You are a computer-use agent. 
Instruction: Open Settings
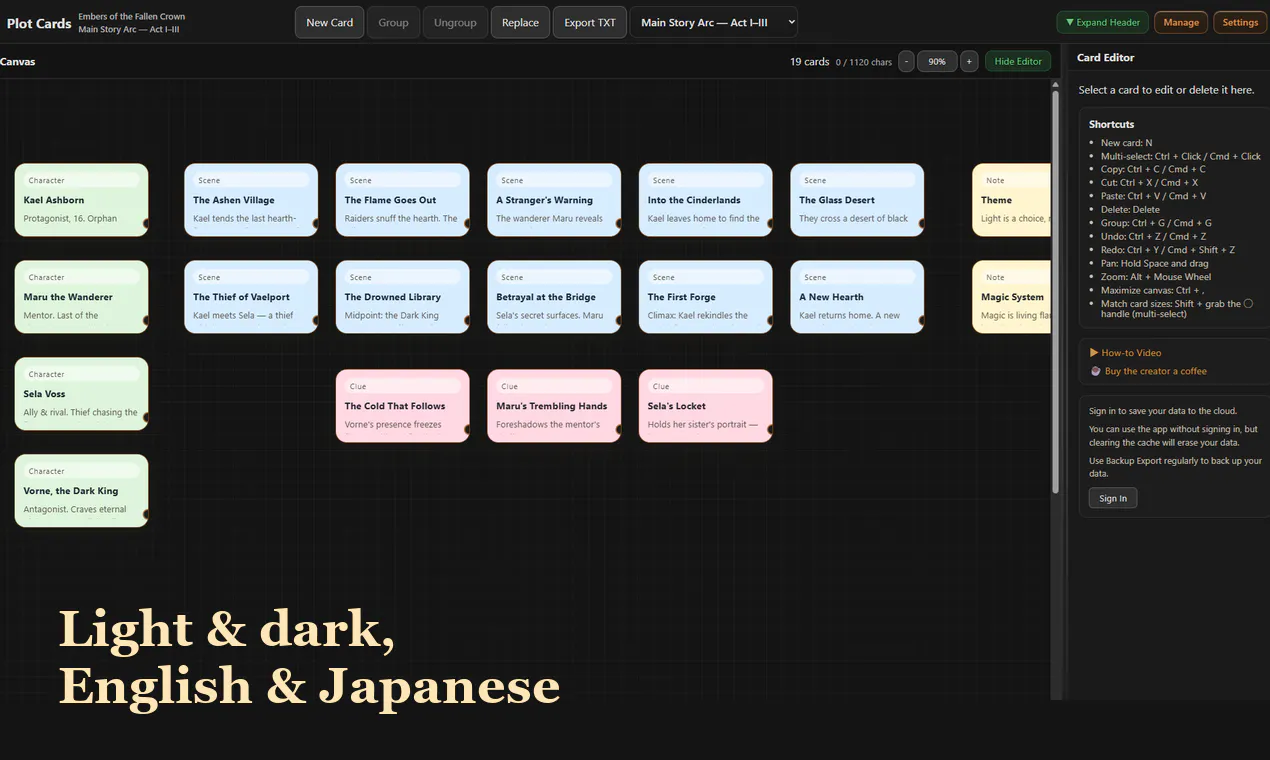(x=1240, y=22)
